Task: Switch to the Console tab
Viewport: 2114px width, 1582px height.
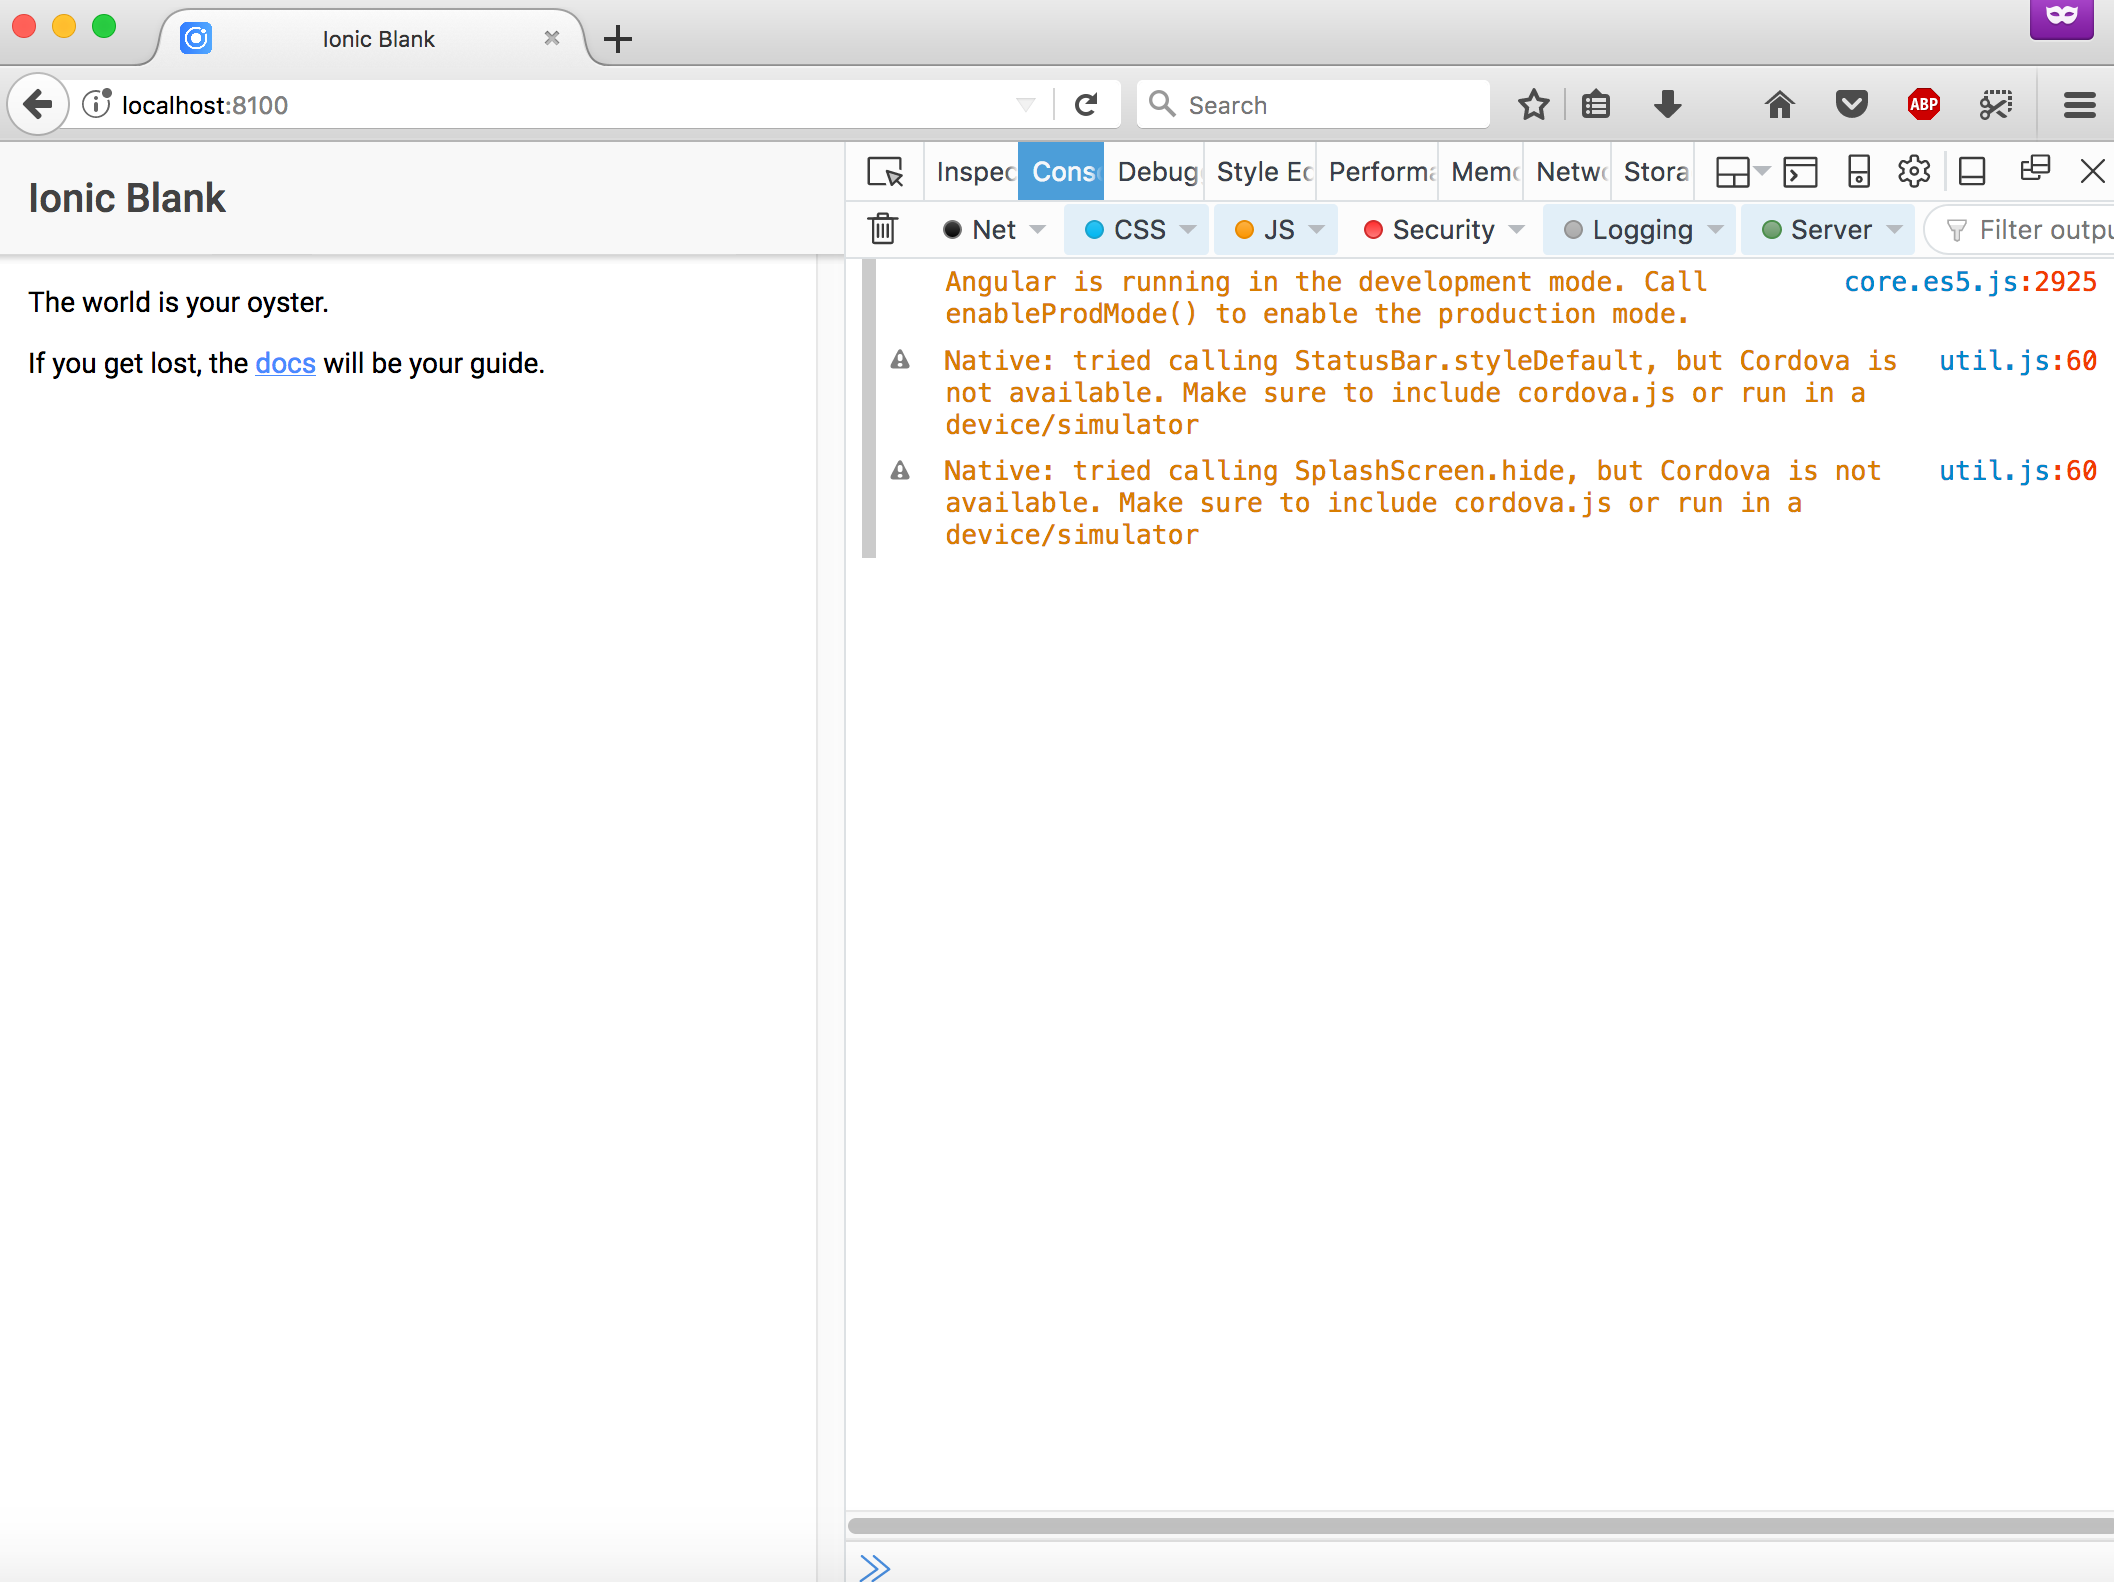Action: click(x=1062, y=172)
